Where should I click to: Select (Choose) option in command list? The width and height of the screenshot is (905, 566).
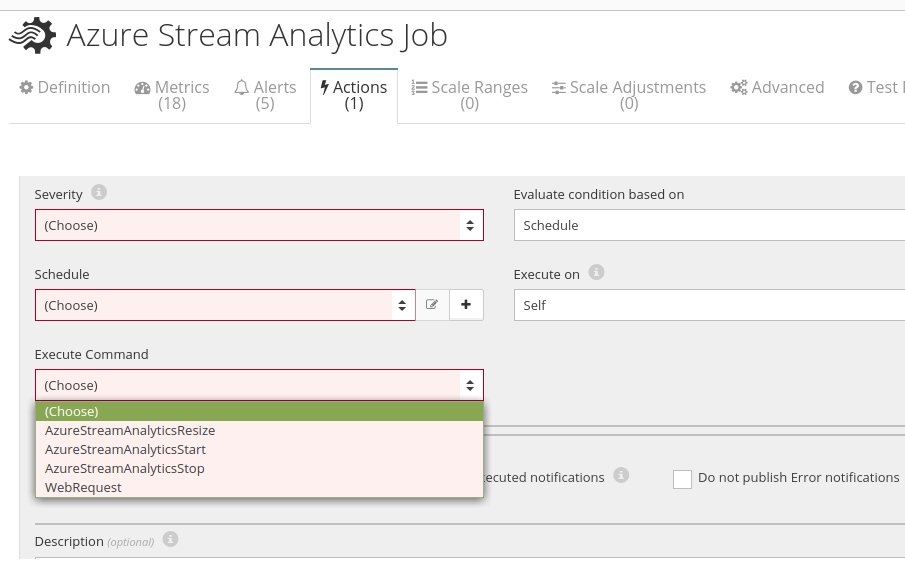pos(259,411)
